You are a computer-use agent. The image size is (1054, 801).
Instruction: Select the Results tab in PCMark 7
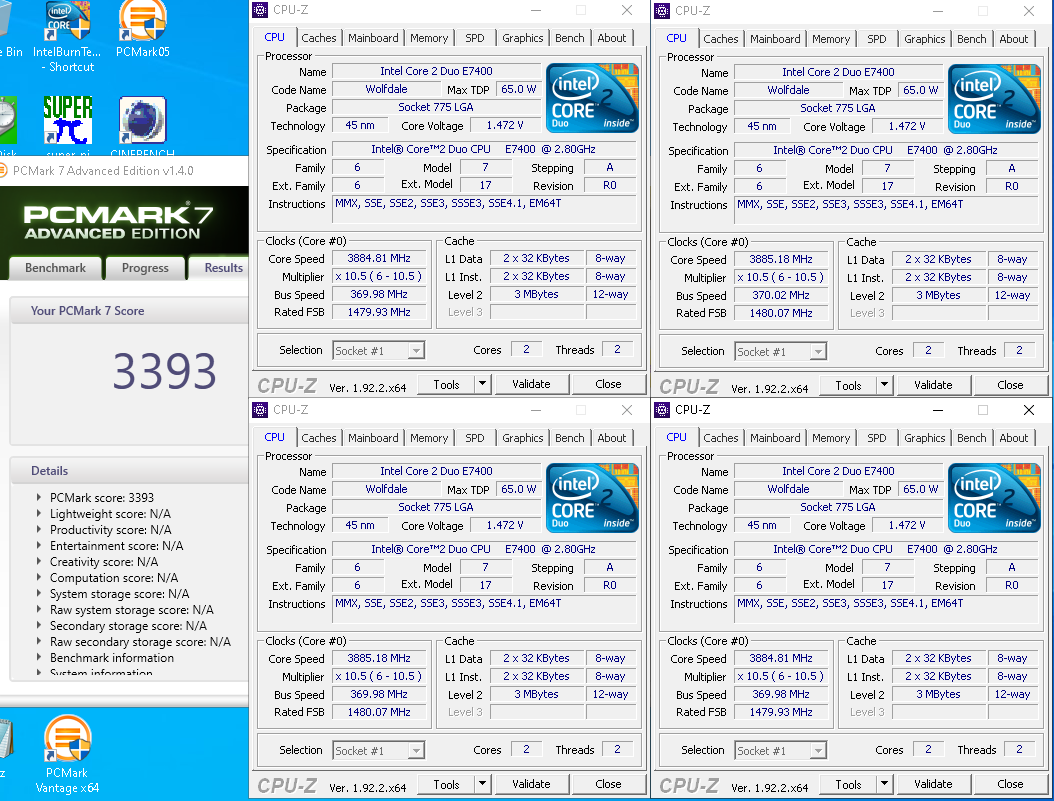click(x=220, y=268)
